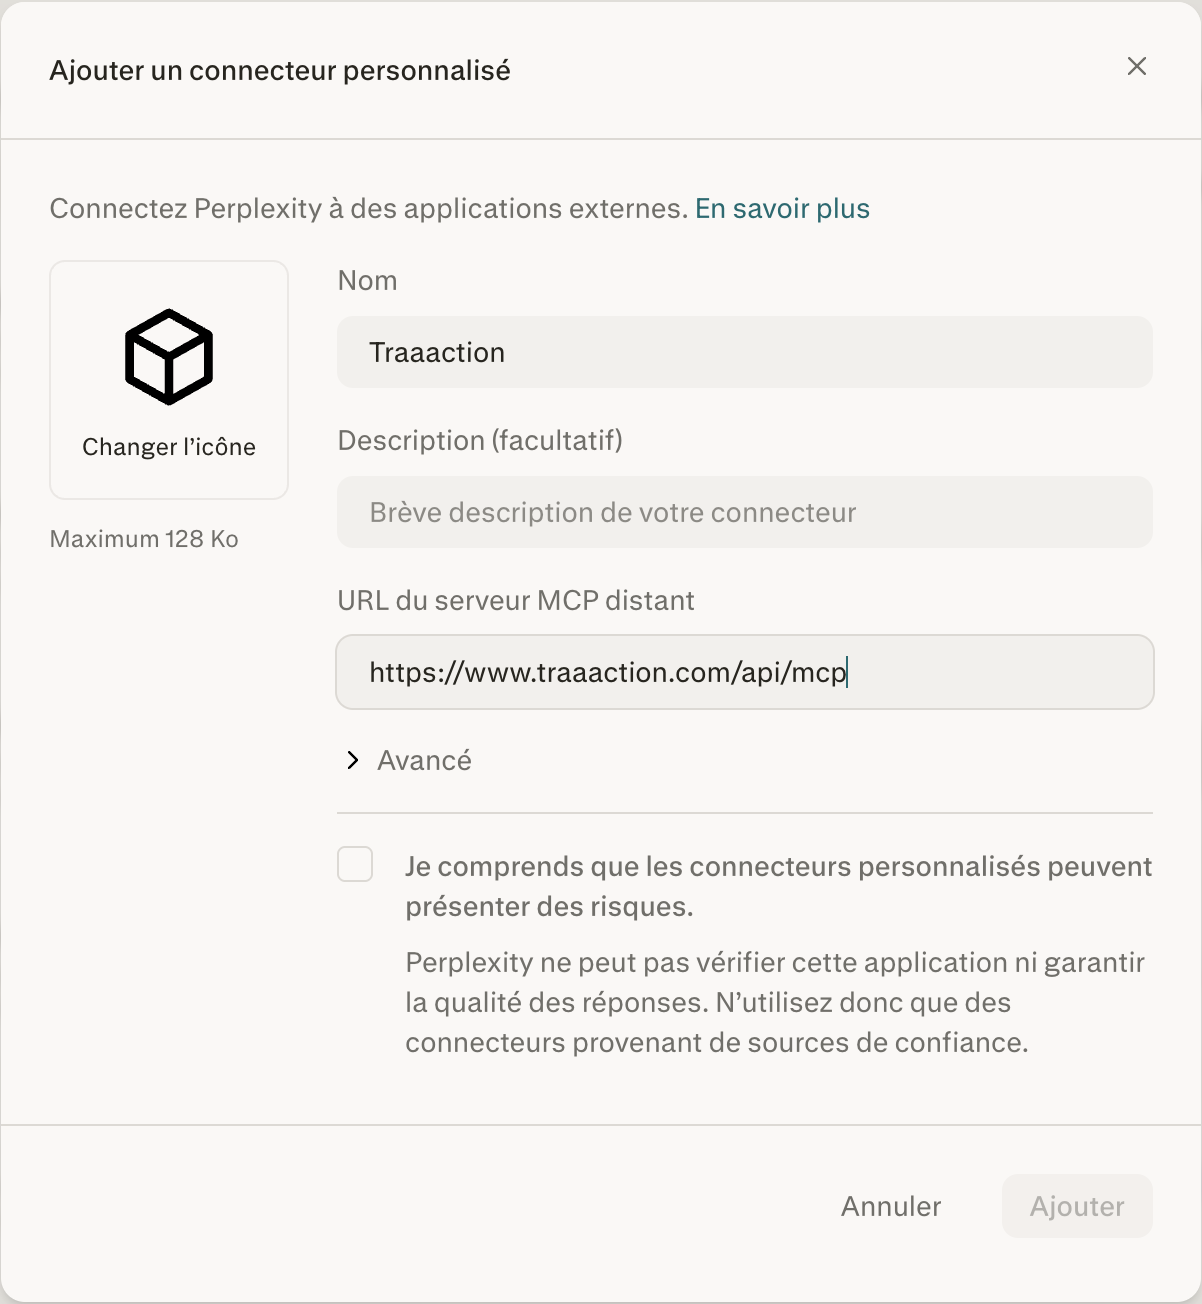Click the "Description (facultatif)" label
The width and height of the screenshot is (1202, 1304).
tap(480, 441)
